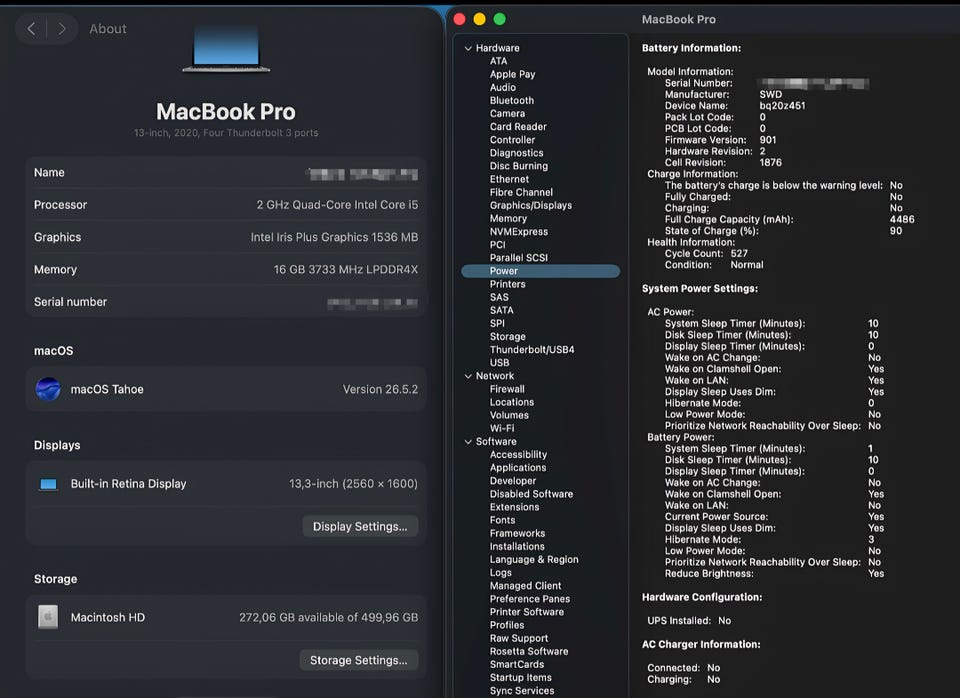Select Startup Items in the sidebar

pos(520,678)
